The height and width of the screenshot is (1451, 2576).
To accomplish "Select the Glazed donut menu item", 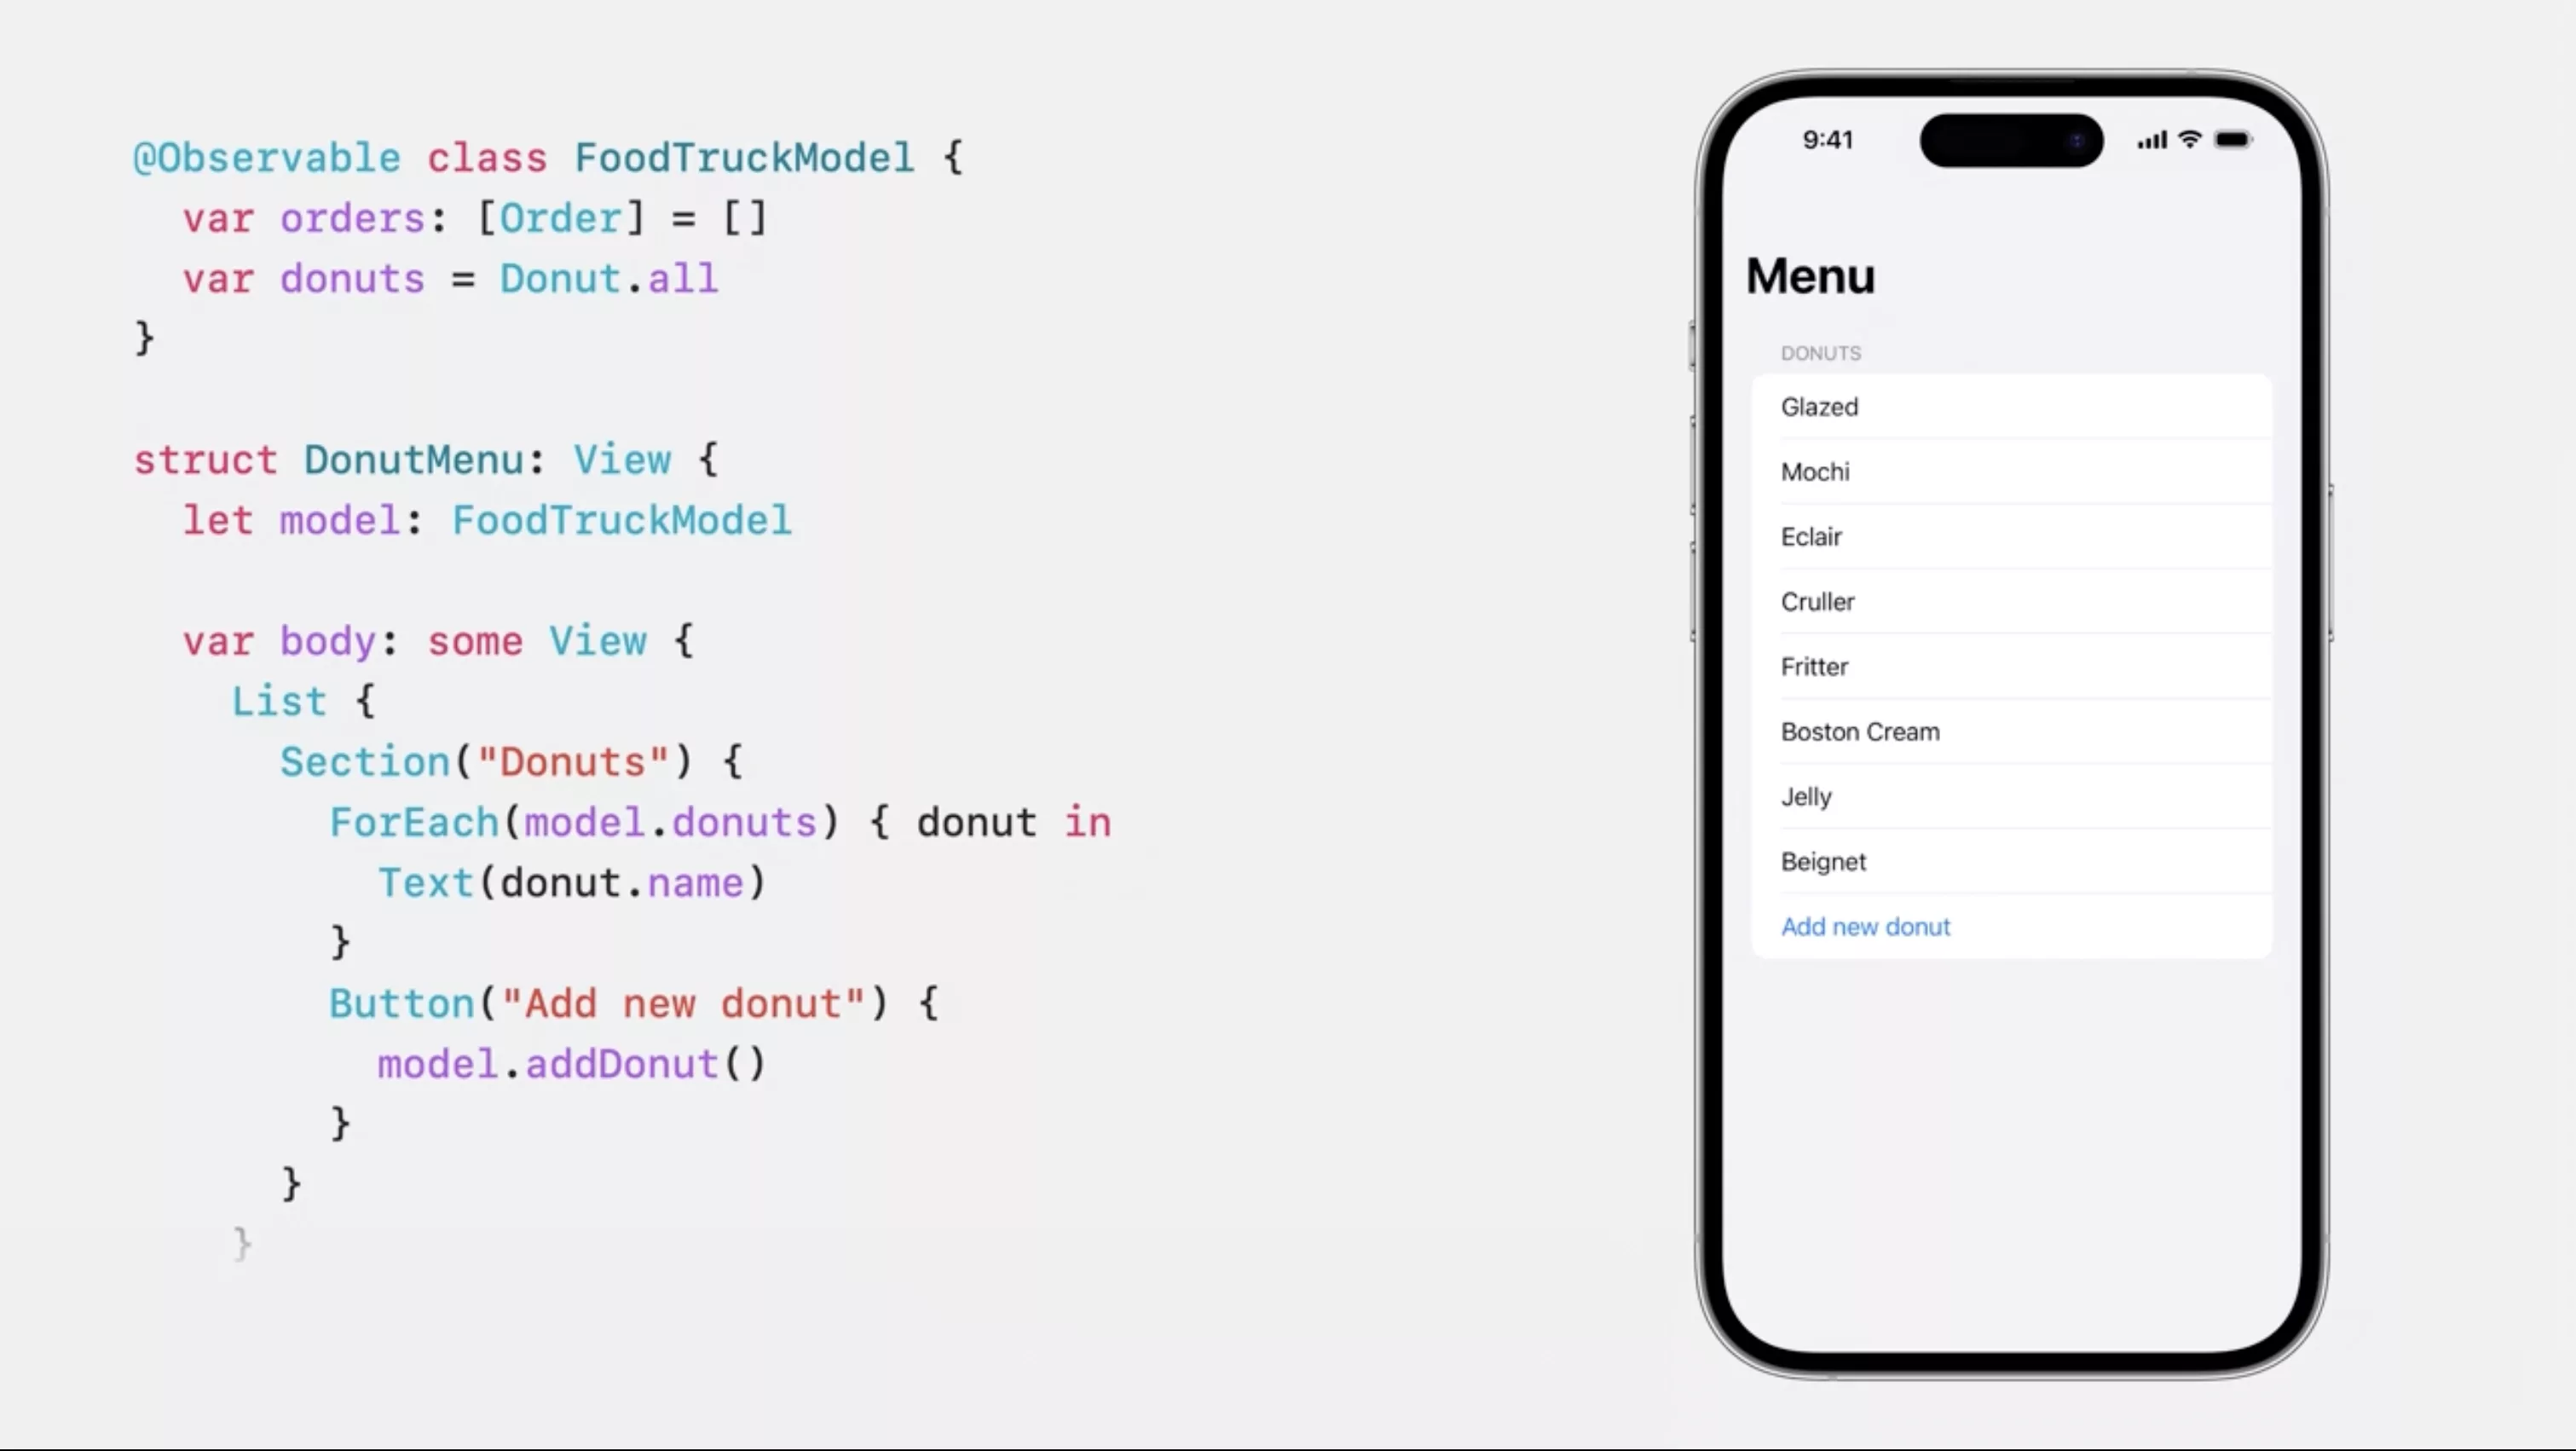I will point(2013,405).
